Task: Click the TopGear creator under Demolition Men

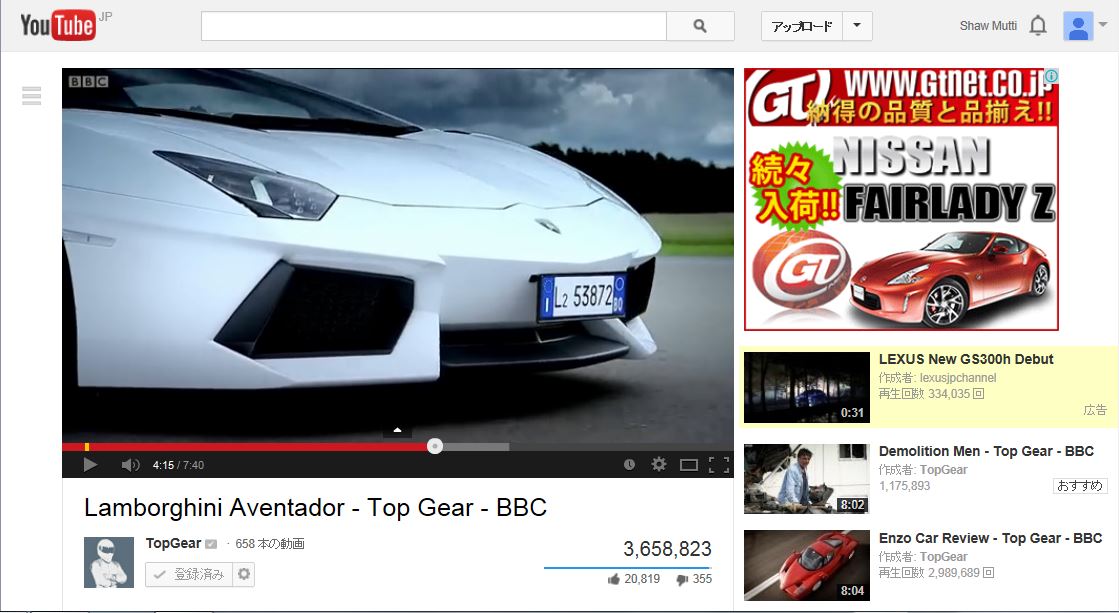Action: coord(943,470)
